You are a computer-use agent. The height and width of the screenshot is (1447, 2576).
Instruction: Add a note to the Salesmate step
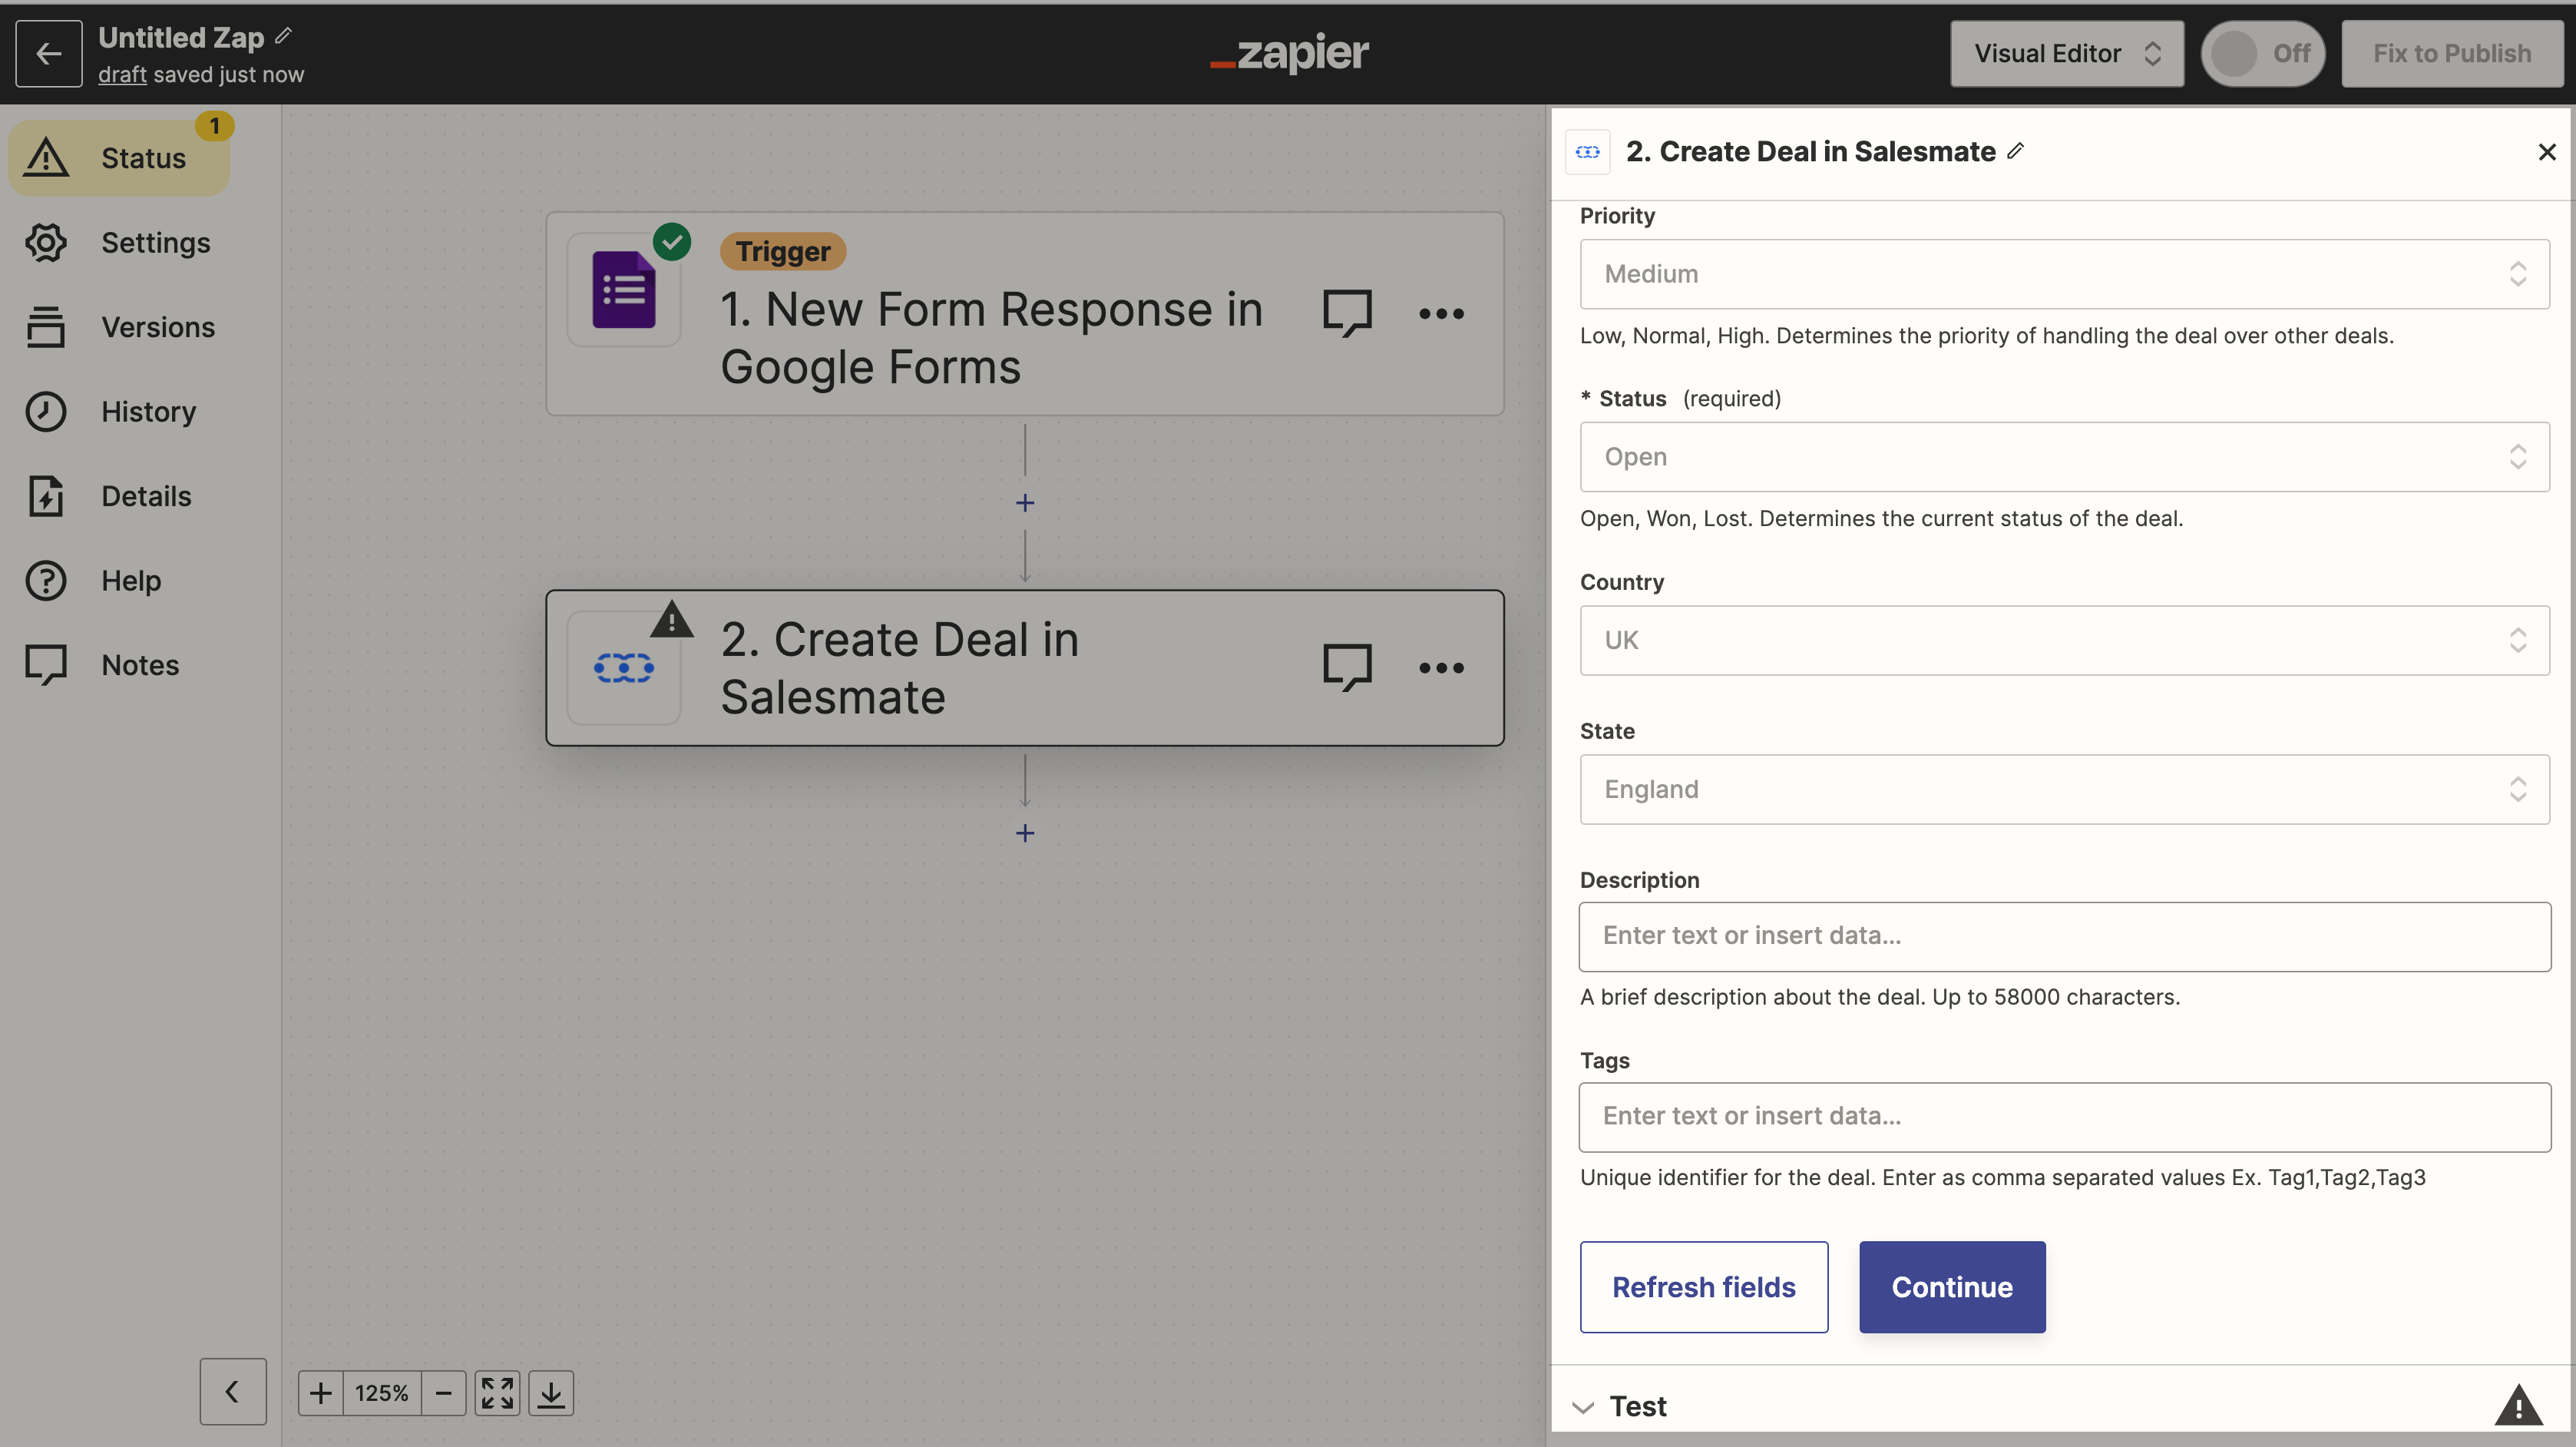[x=1347, y=668]
